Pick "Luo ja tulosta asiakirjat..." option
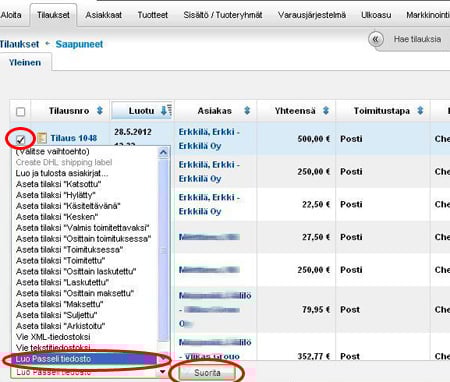 point(62,173)
